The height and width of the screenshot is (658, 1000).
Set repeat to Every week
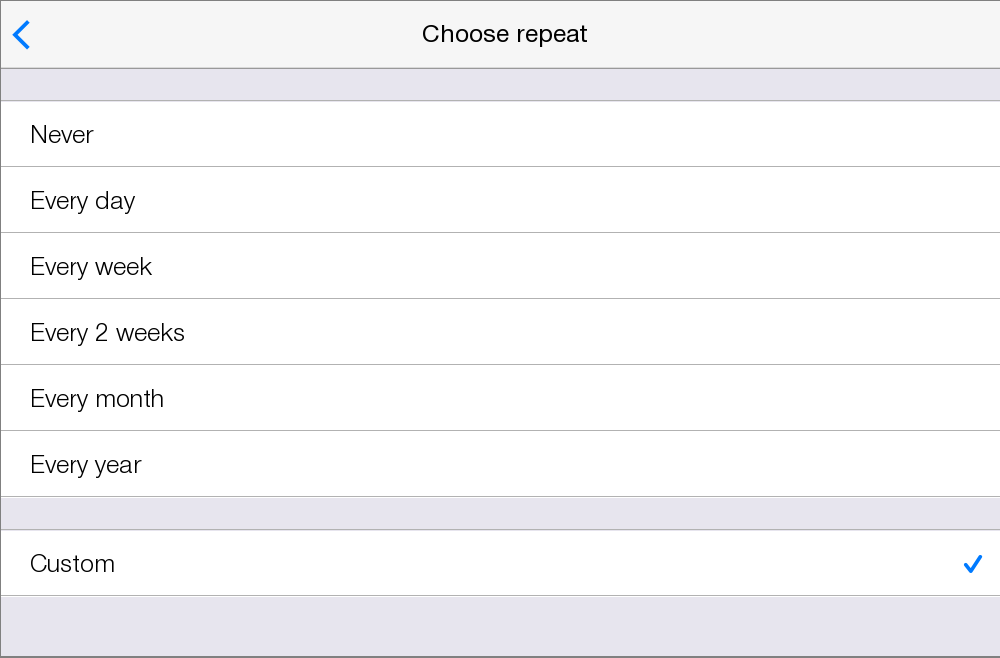[x=500, y=266]
